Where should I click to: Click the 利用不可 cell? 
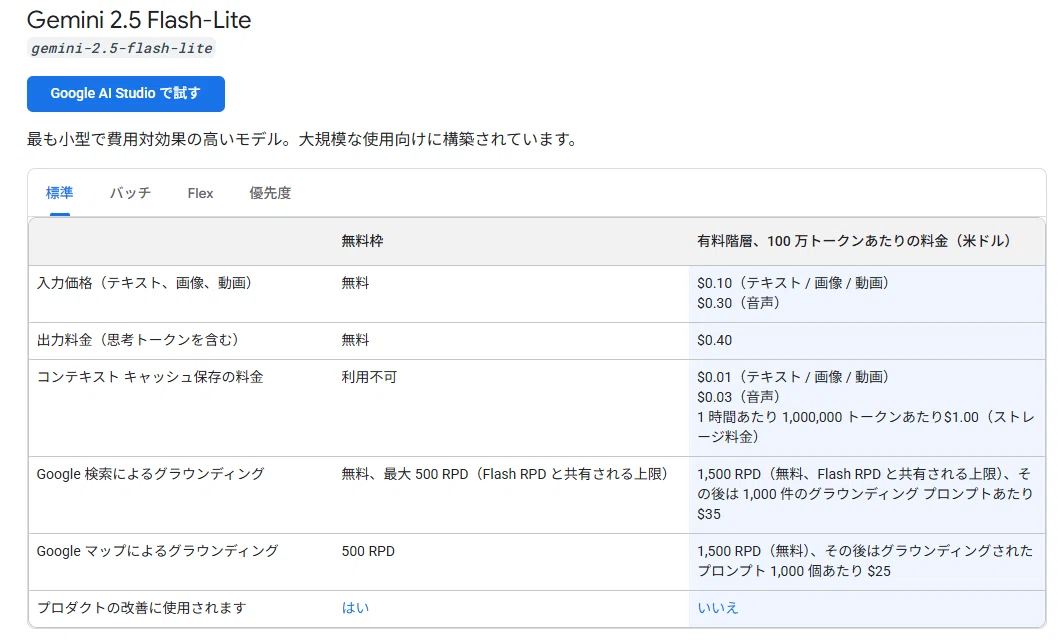369,377
